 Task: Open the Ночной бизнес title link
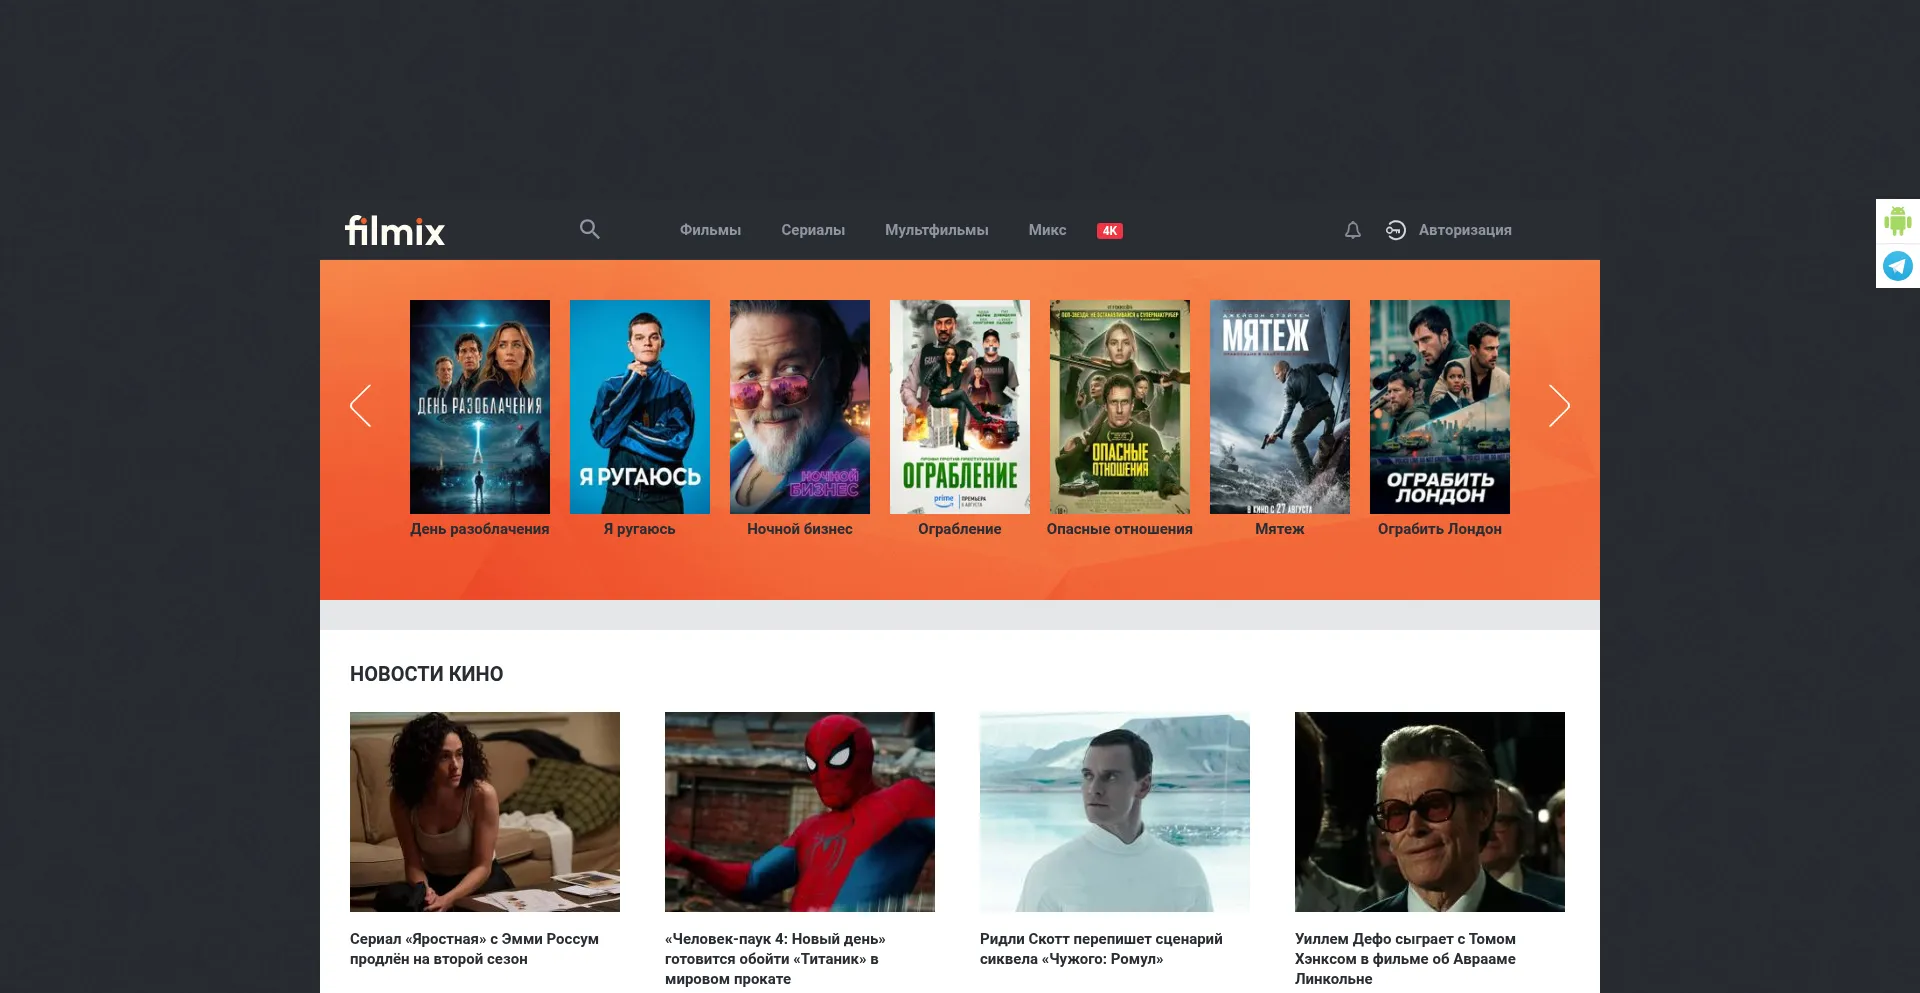pyautogui.click(x=800, y=529)
